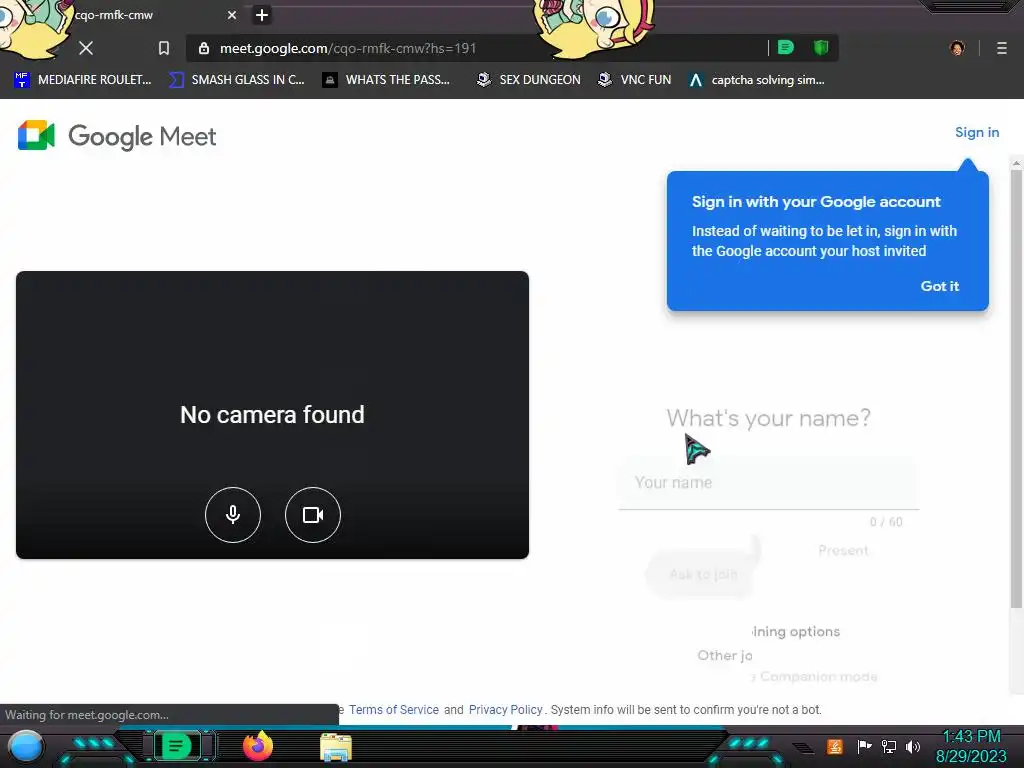Stop page loading with X button
The width and height of the screenshot is (1024, 768).
(86, 48)
